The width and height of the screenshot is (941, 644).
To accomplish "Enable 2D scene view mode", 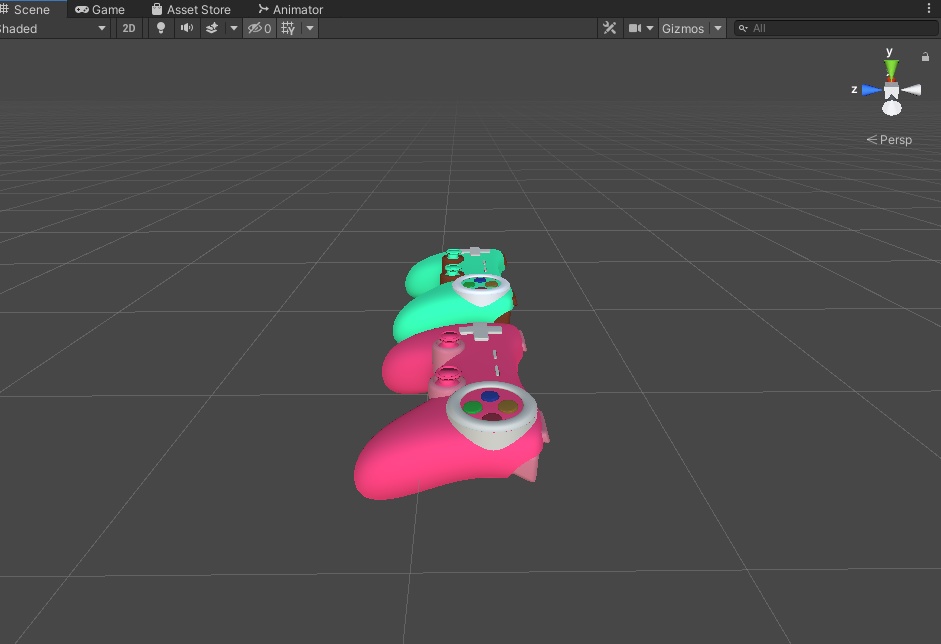I will [x=128, y=28].
